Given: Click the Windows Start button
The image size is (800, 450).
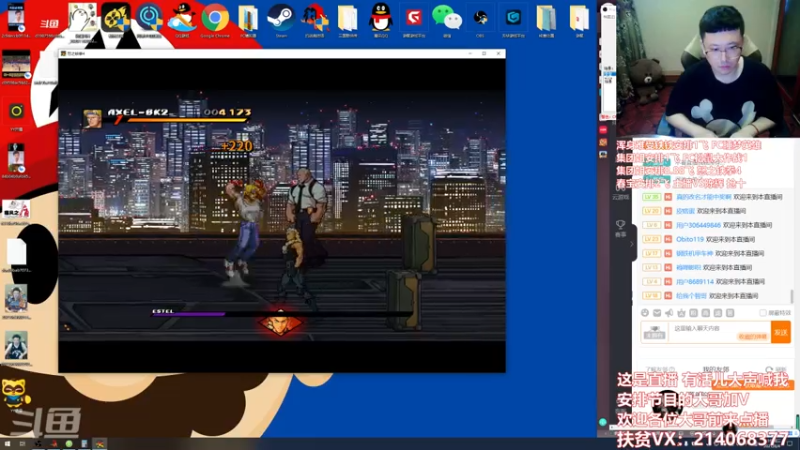Looking at the screenshot, I should 8,444.
